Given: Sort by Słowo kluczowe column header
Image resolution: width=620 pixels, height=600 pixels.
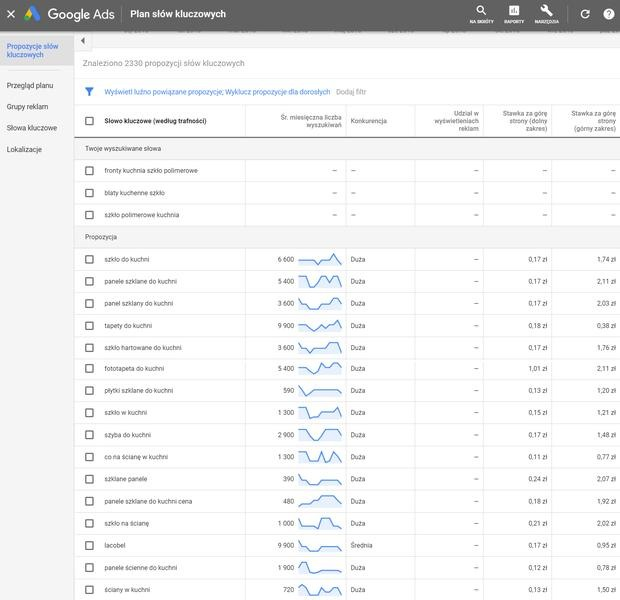Looking at the screenshot, I should click(155, 121).
